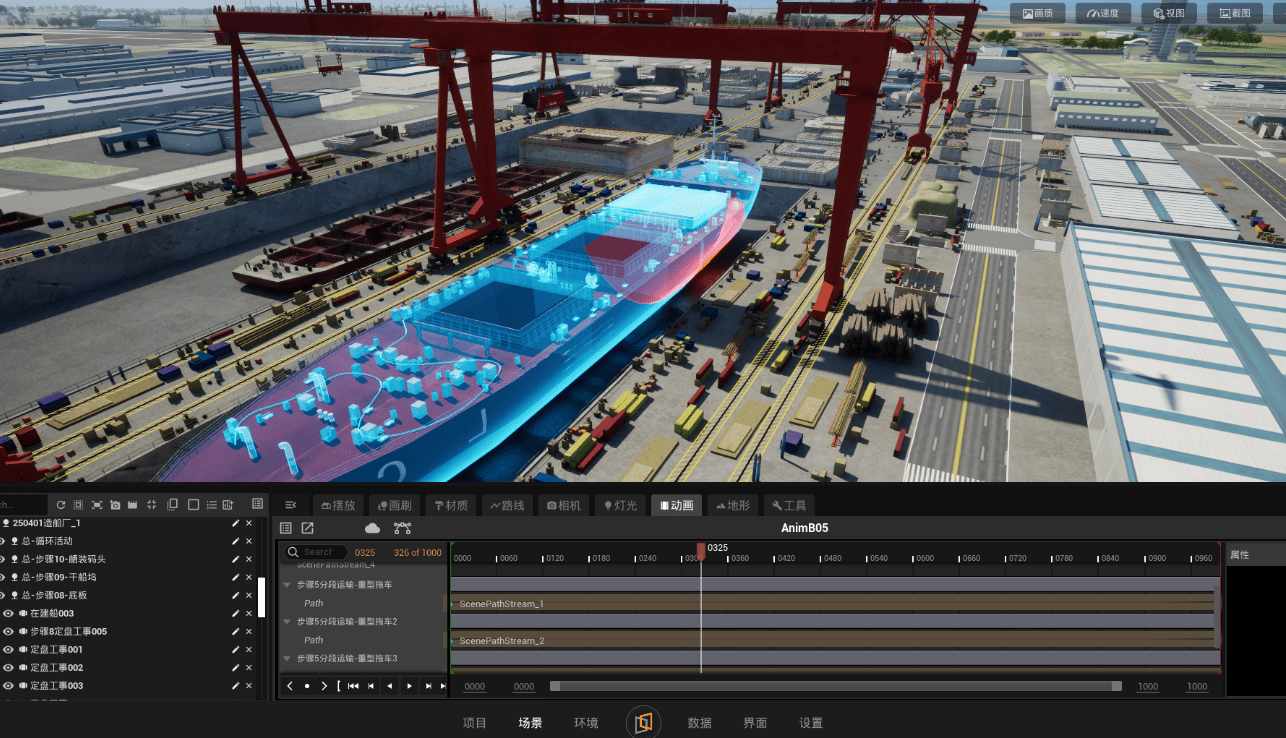Screen dimensions: 1286x738
Task: Click the pop-out external window icon
Action: point(308,528)
